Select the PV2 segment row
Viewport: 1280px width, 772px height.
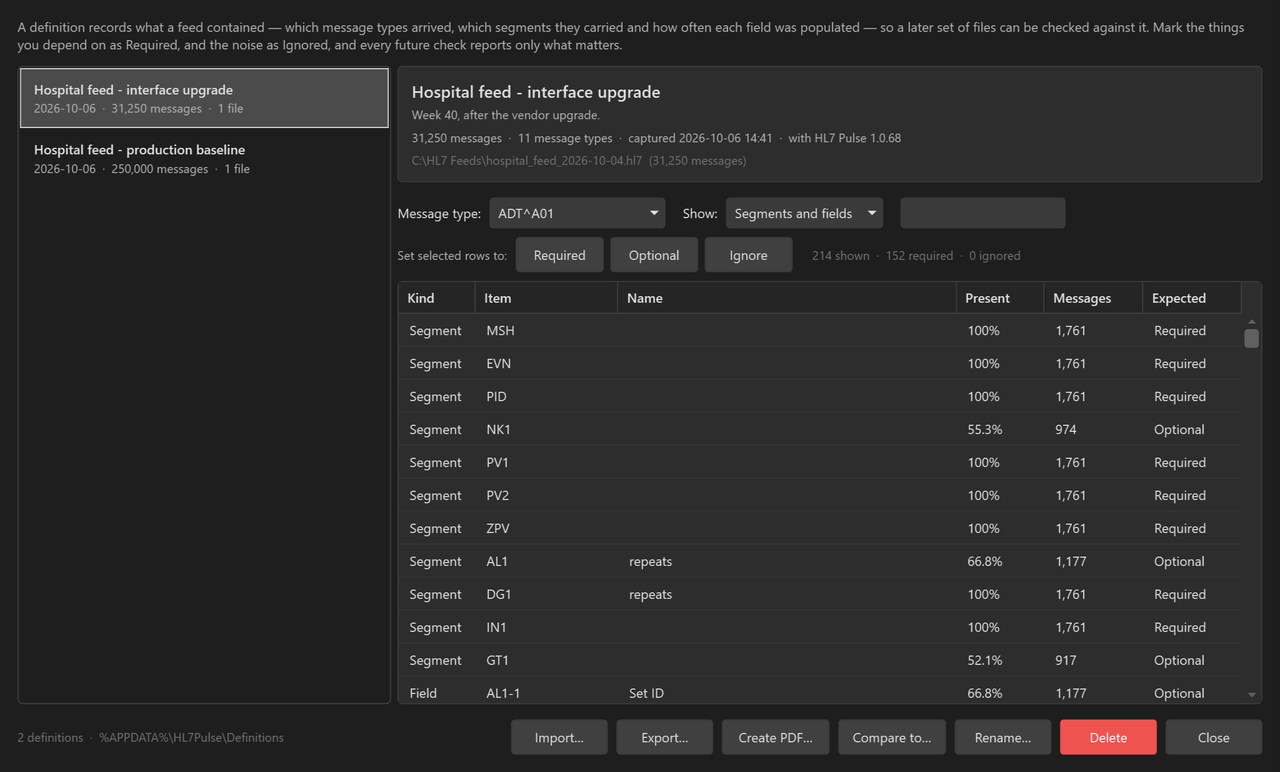(x=820, y=495)
